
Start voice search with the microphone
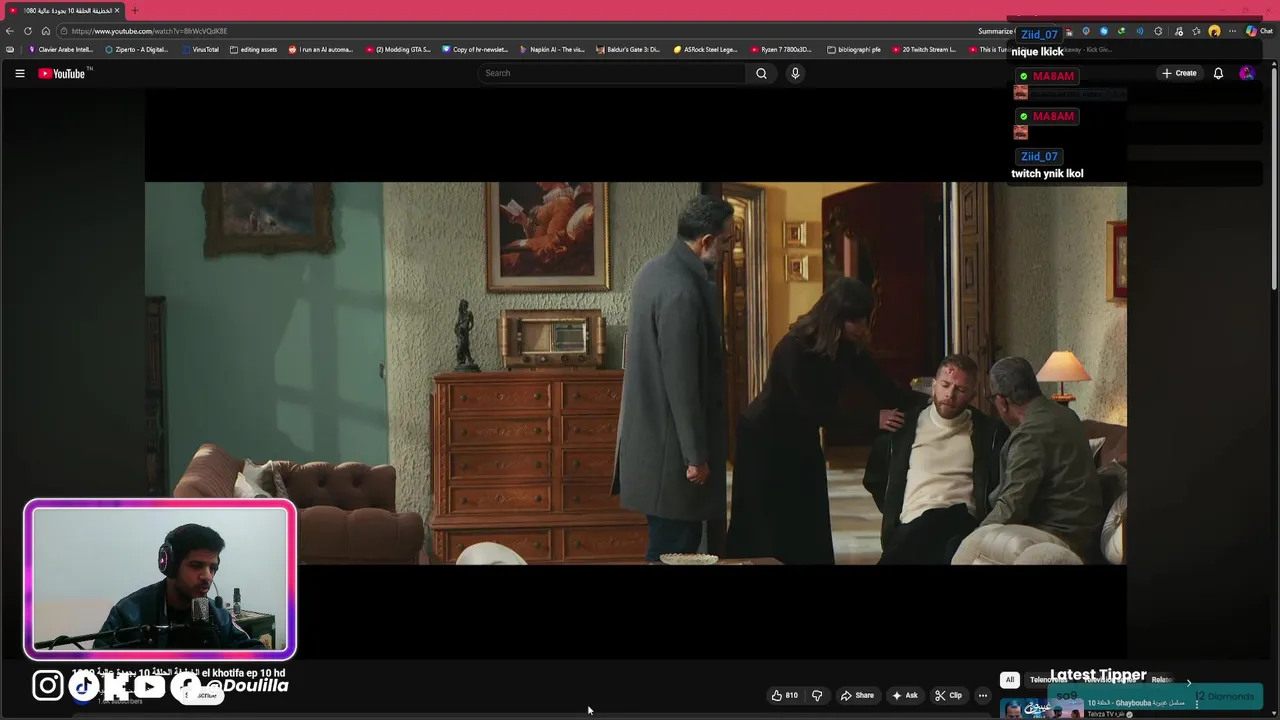795,73
